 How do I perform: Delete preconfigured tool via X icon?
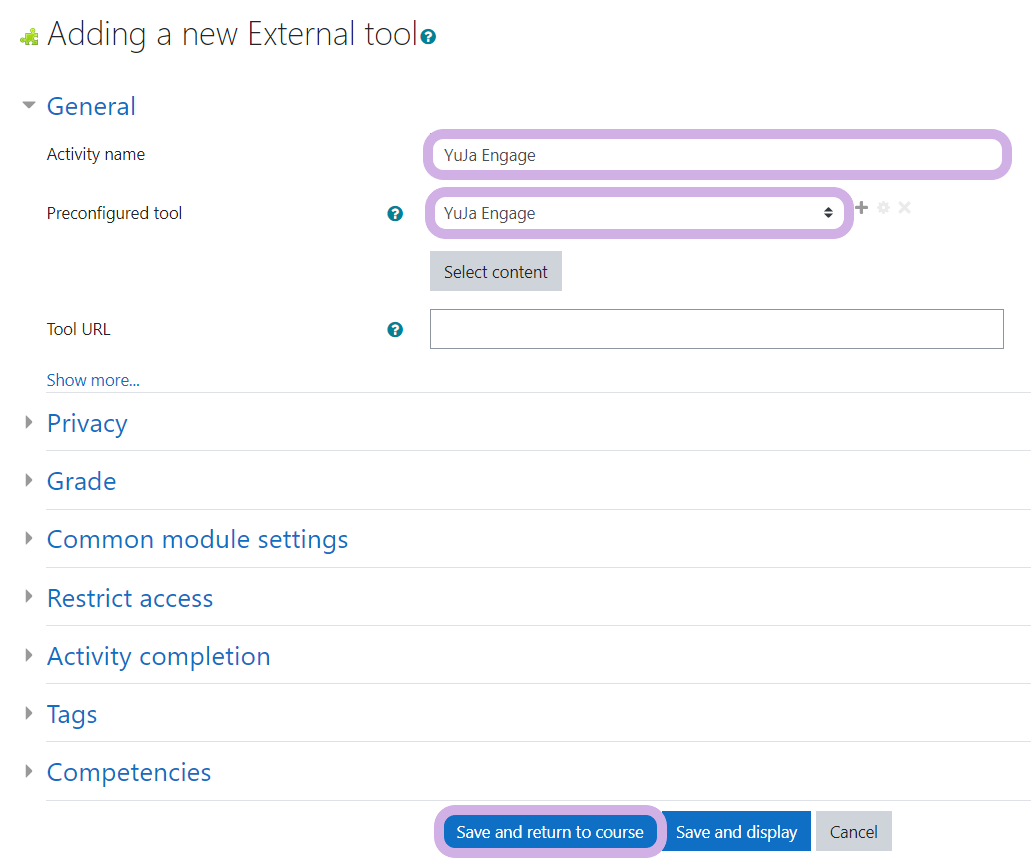(x=905, y=208)
